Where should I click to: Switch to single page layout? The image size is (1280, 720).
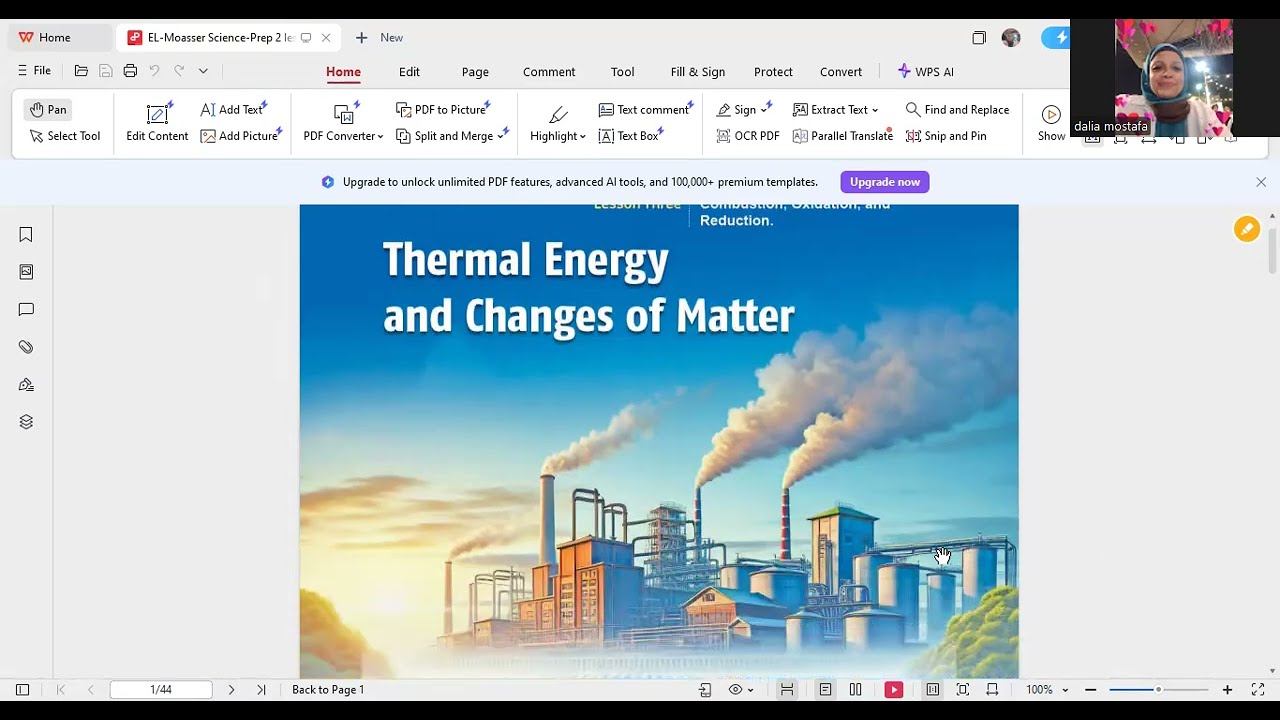coord(825,690)
